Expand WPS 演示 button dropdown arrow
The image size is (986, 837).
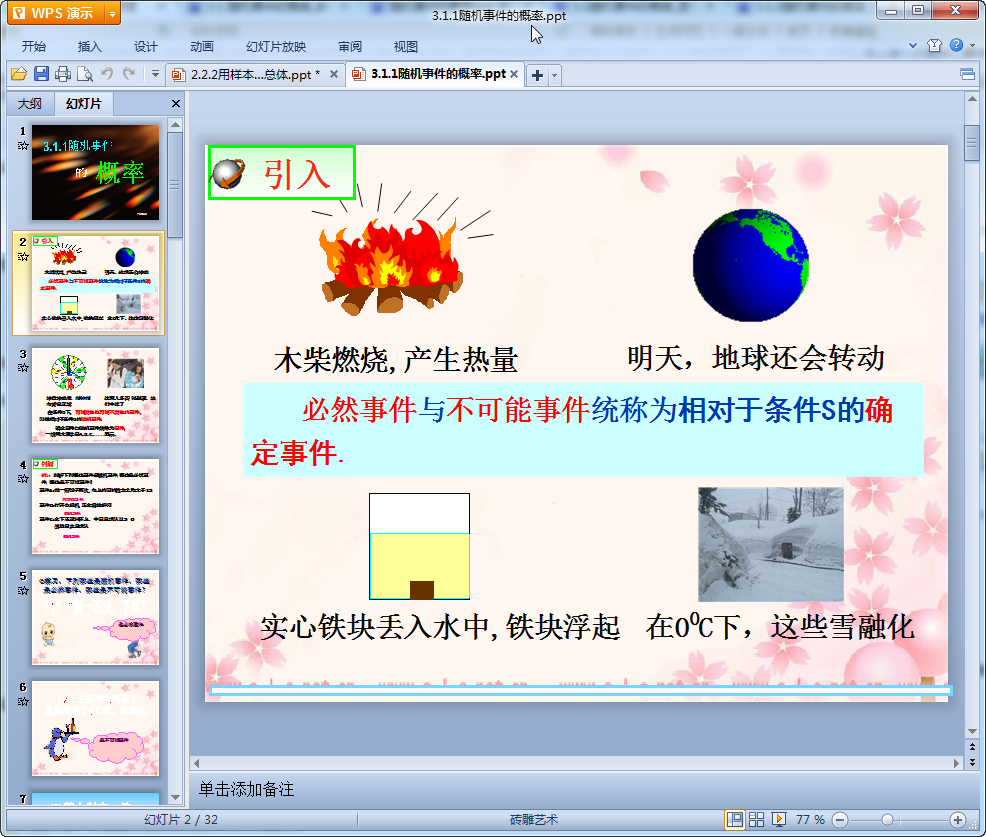pyautogui.click(x=112, y=13)
